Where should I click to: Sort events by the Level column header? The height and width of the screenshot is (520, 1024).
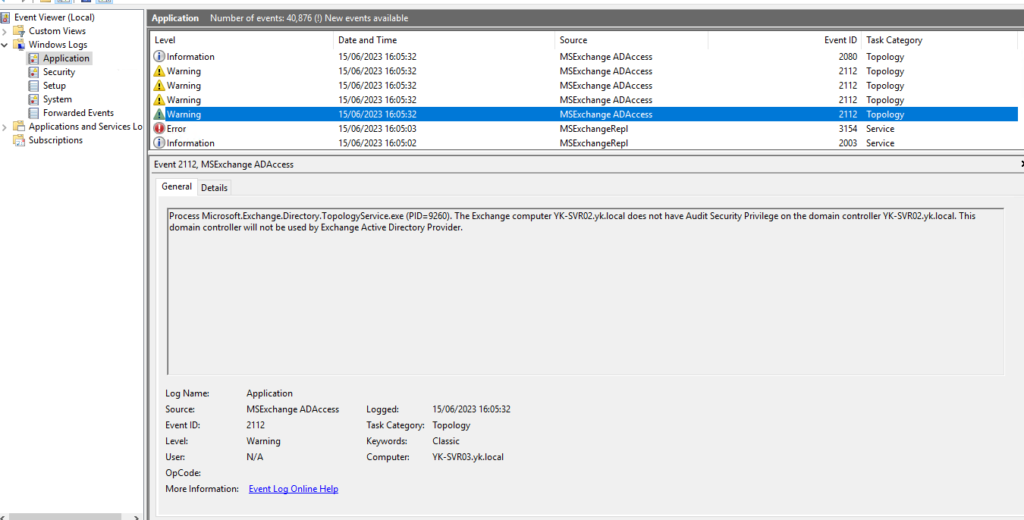(240, 40)
